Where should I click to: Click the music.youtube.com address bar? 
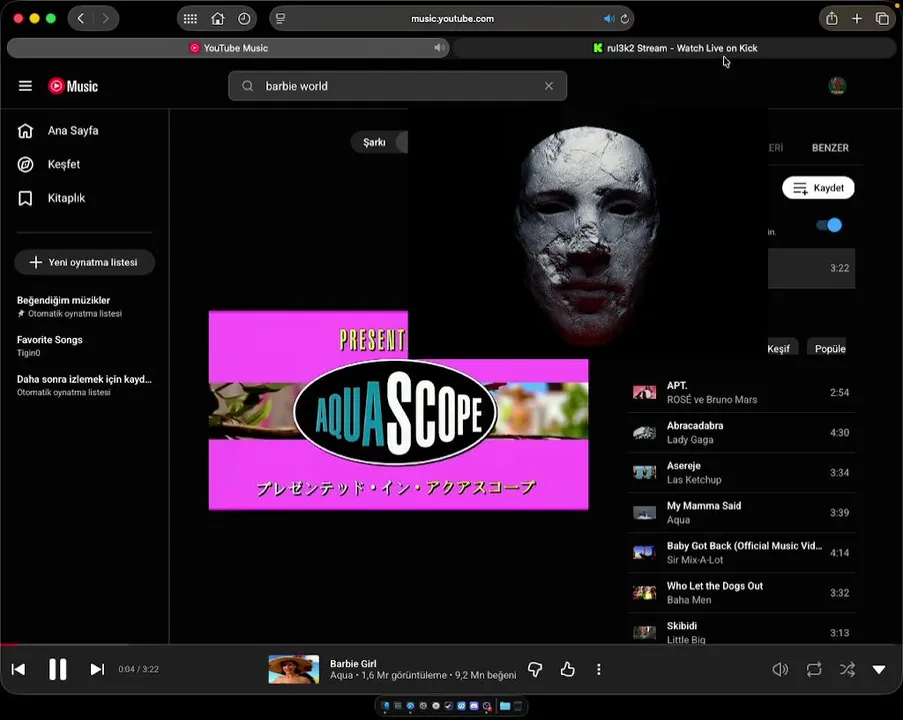coord(452,18)
